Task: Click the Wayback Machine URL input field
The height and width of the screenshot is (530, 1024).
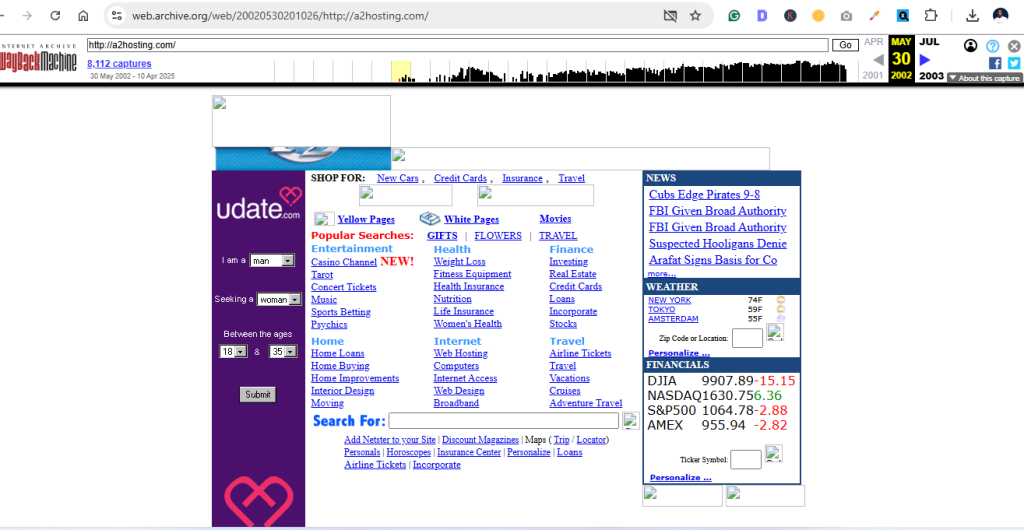Action: pyautogui.click(x=458, y=45)
